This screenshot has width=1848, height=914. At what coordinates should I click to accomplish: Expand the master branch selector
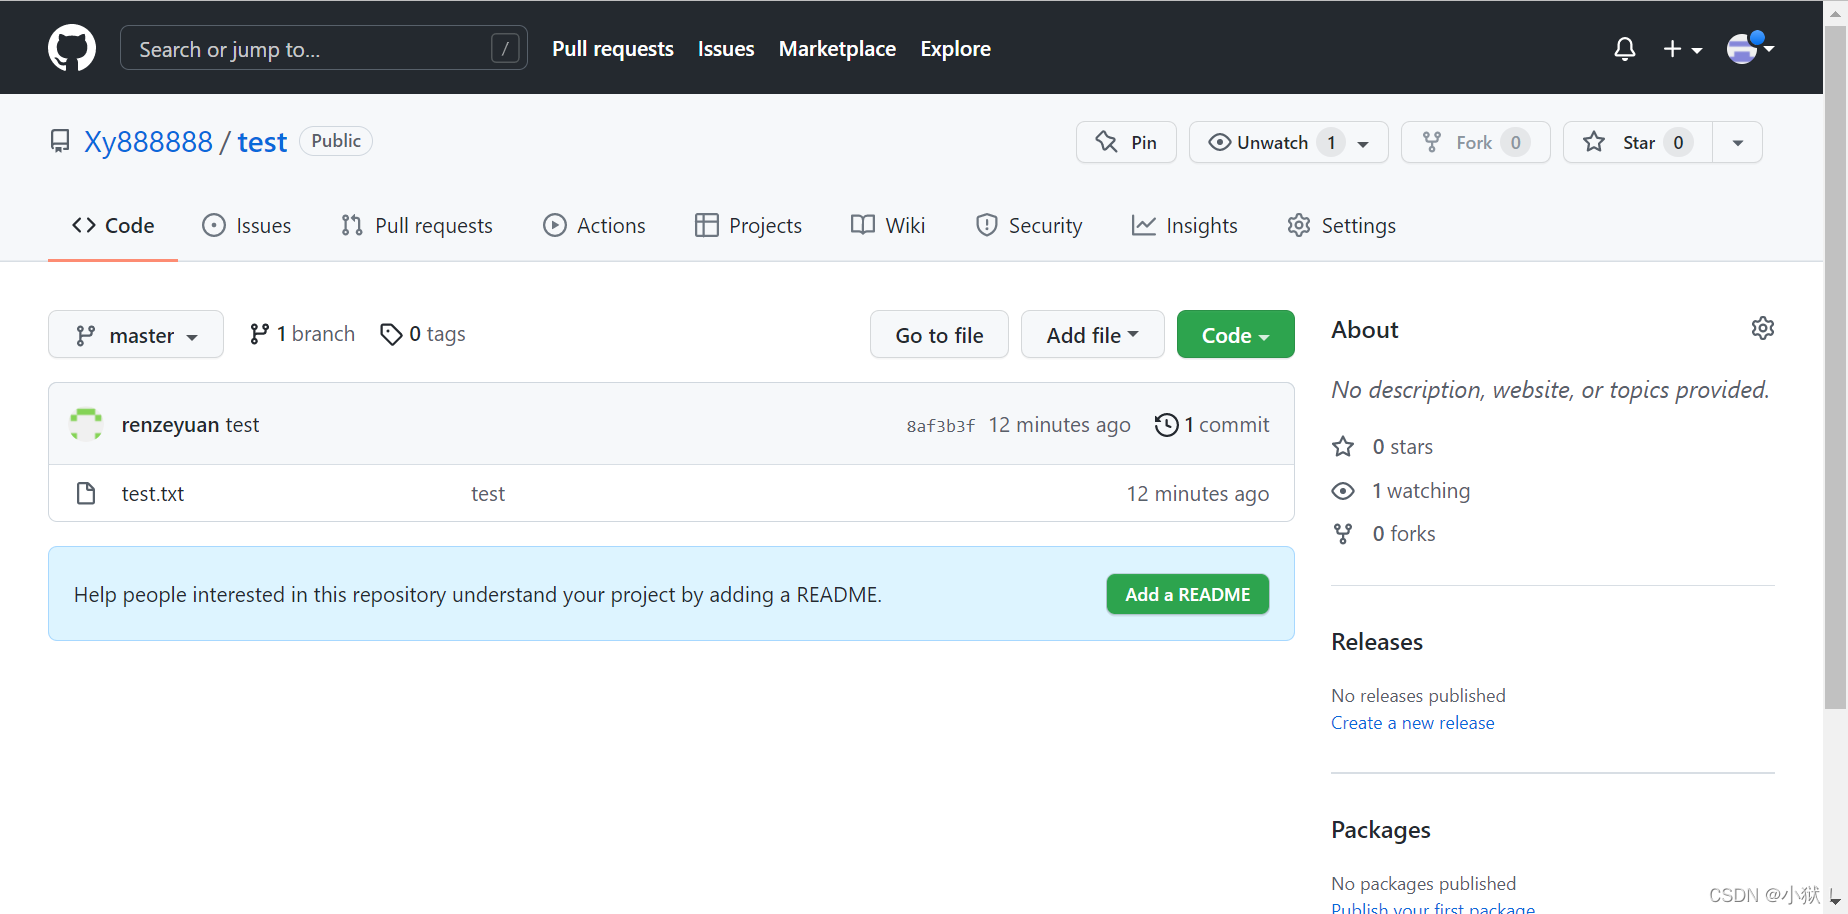coord(136,335)
